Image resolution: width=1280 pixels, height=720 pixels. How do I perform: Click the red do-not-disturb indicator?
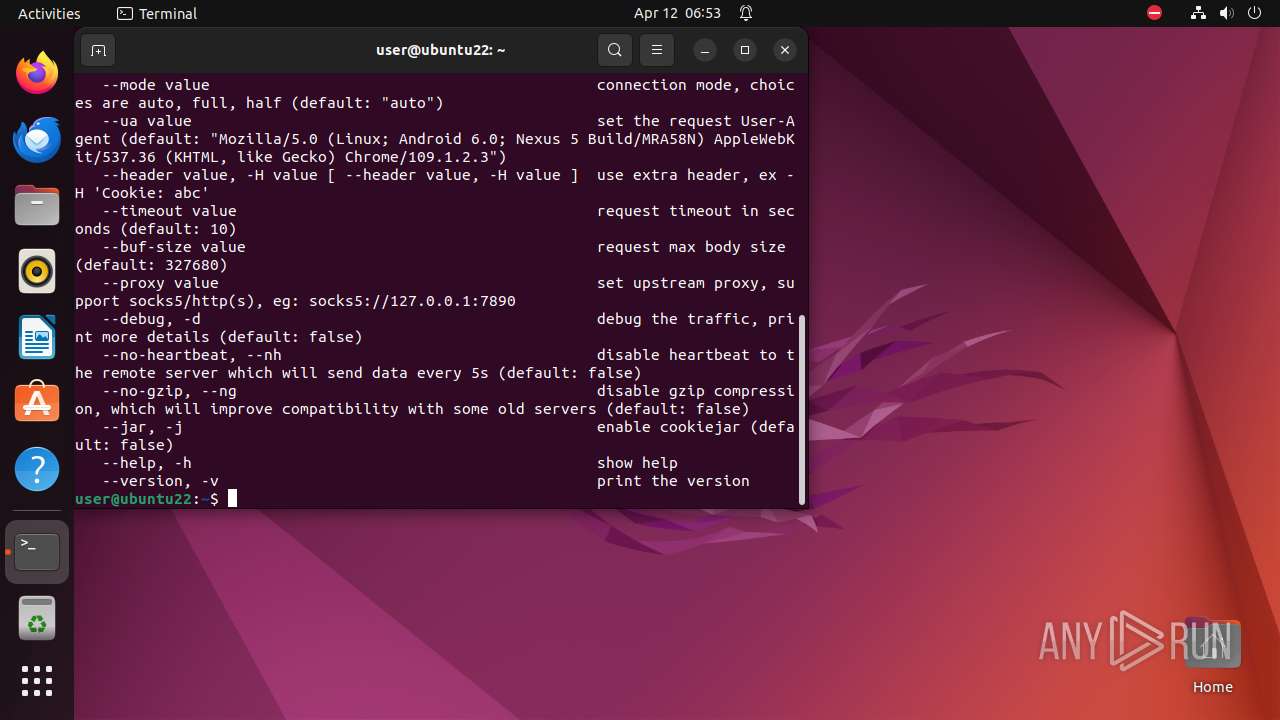pyautogui.click(x=1155, y=13)
